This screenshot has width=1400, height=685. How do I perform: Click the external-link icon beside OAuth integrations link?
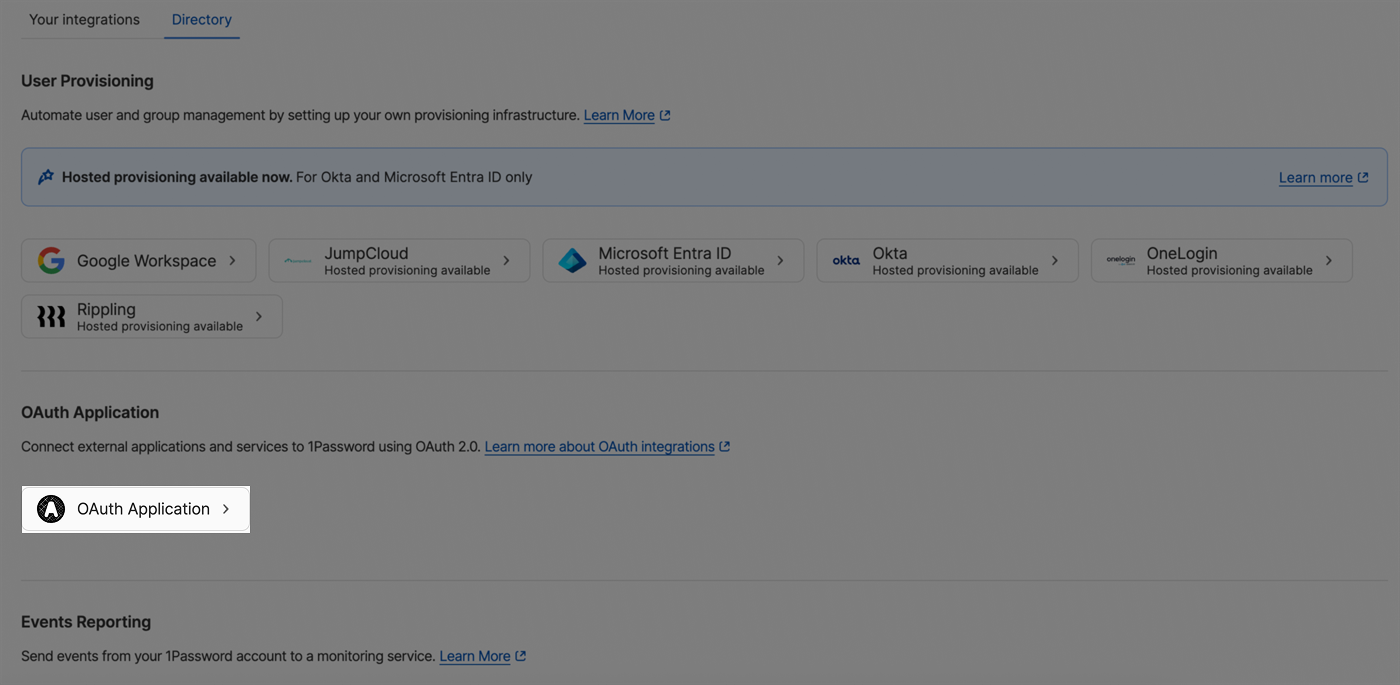725,446
